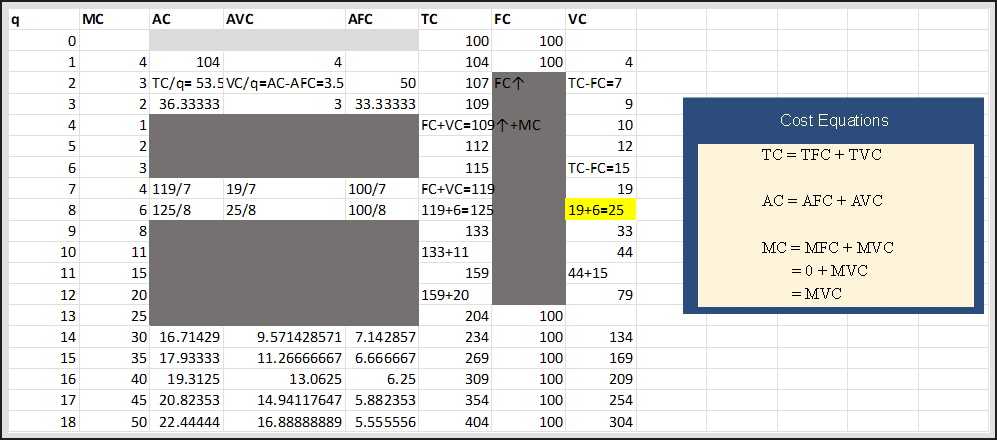997x440 pixels.
Task: Click the Cost Equations title
Action: point(834,120)
